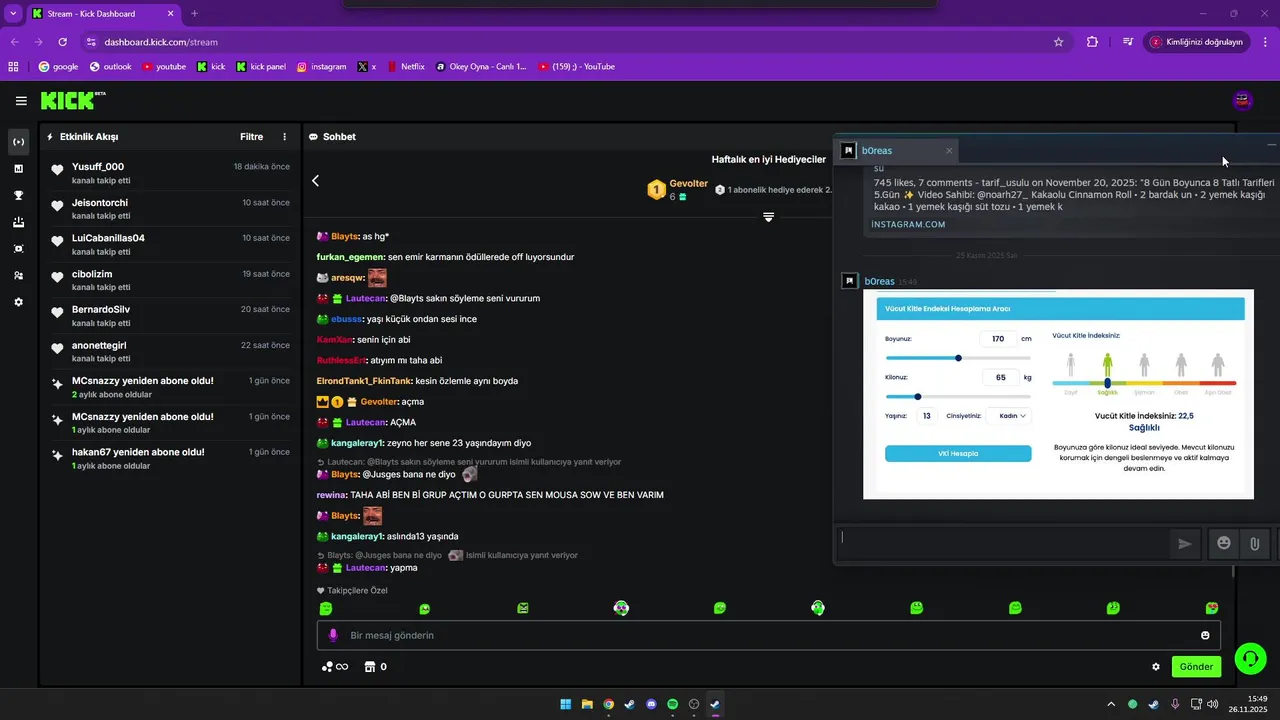Screen dimensions: 1280x720
Task: Open the shop icon with 0
Action: [376, 667]
